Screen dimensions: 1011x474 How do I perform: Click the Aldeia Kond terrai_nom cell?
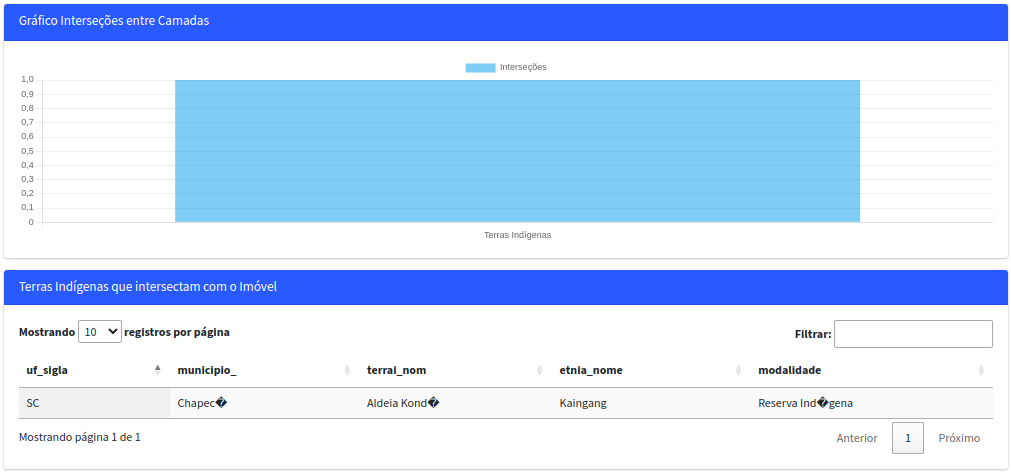[403, 403]
